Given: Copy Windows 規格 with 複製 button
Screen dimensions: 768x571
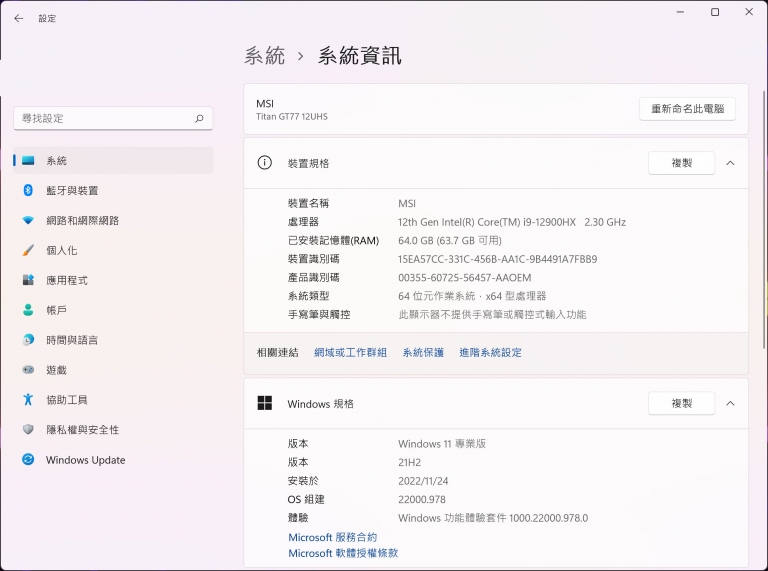Looking at the screenshot, I should 681,404.
